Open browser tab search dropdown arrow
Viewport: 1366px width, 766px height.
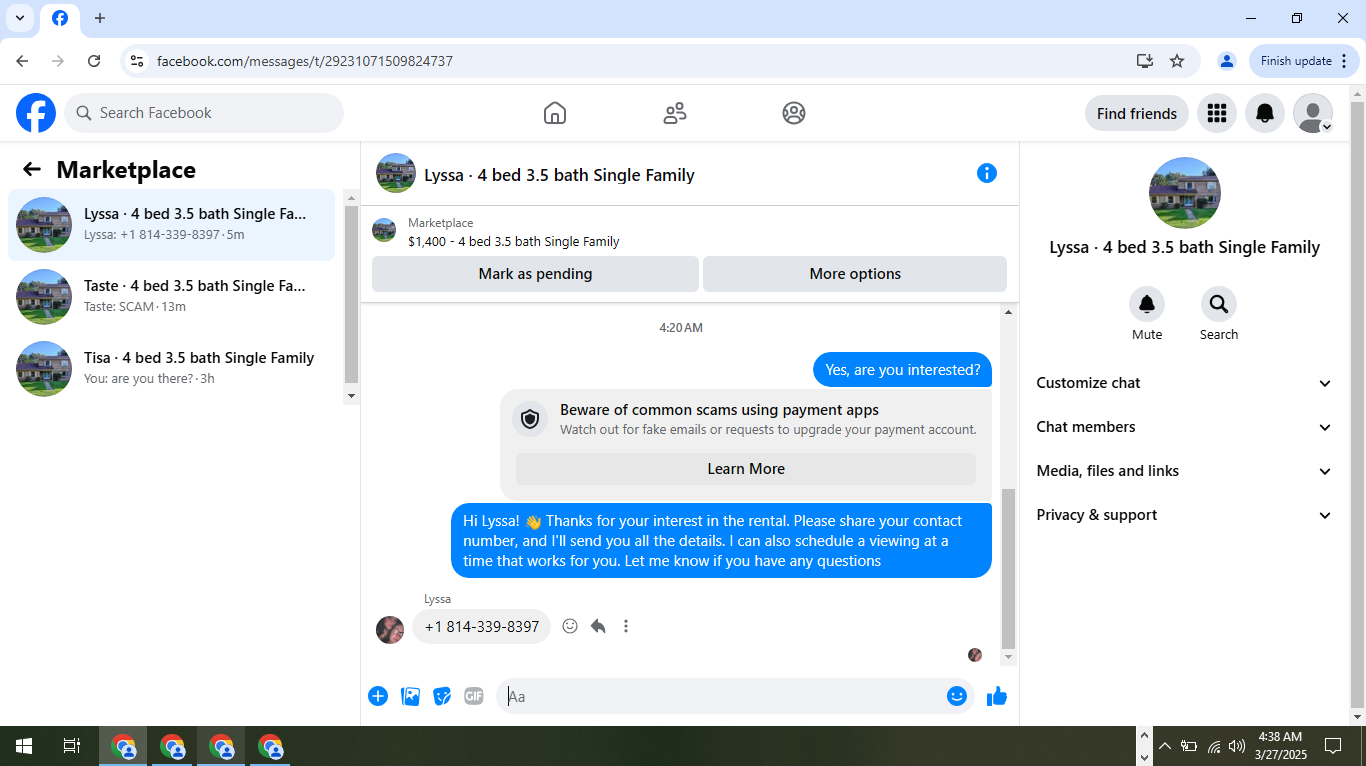click(19, 18)
